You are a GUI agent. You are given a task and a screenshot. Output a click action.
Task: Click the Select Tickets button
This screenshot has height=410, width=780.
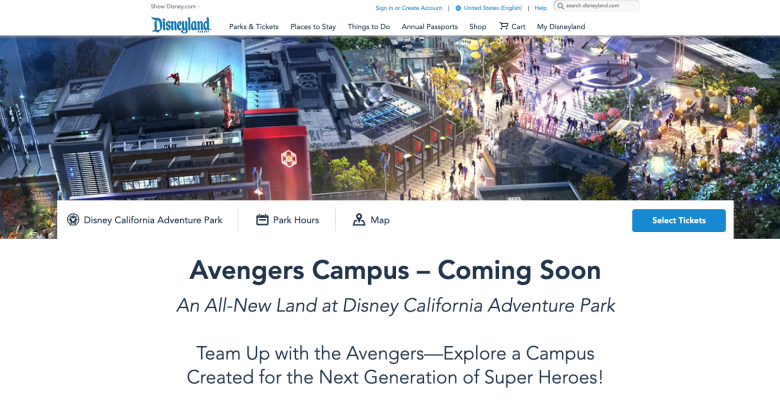tap(679, 220)
